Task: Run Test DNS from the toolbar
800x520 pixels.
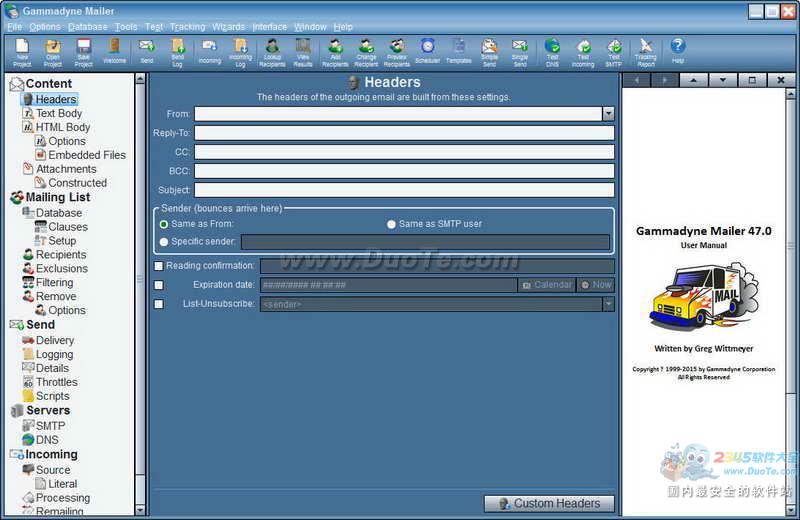Action: (552, 53)
